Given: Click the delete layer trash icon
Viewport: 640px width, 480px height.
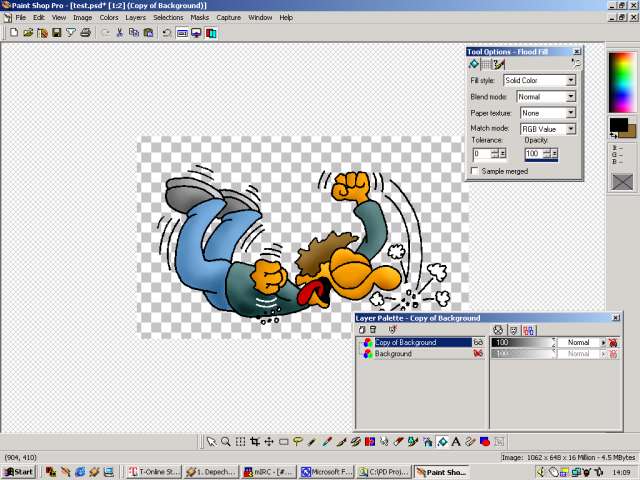Looking at the screenshot, I should [373, 329].
